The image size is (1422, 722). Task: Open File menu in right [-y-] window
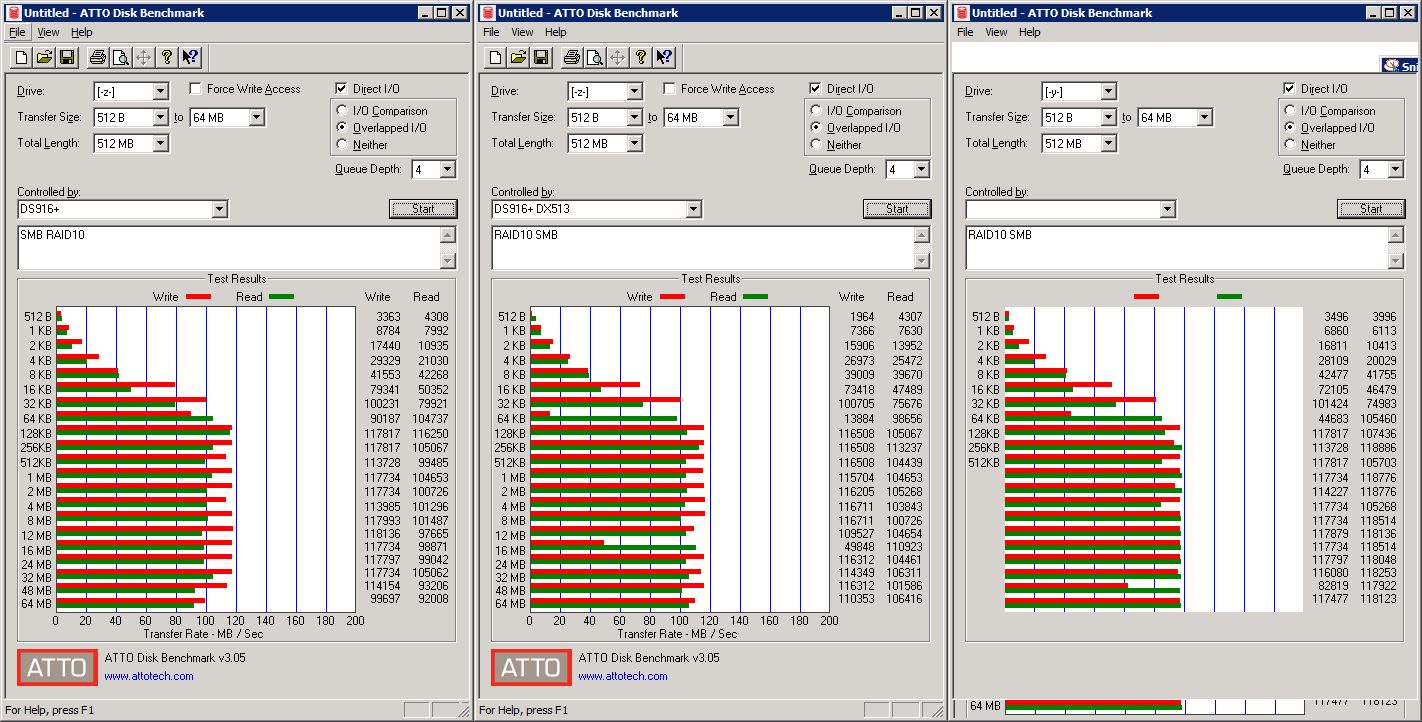point(965,32)
